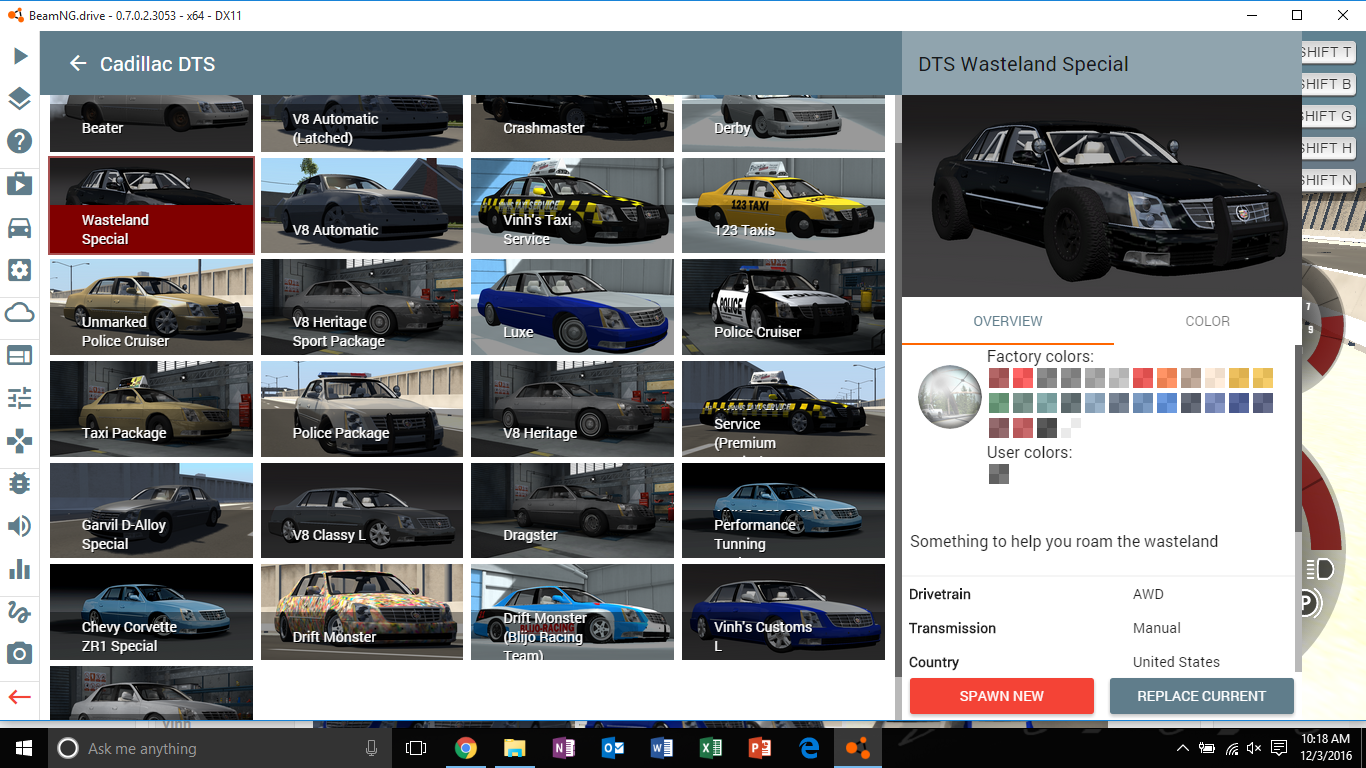Select the Crashmaster configuration thumbnail
This screenshot has height=768, width=1366.
[573, 124]
